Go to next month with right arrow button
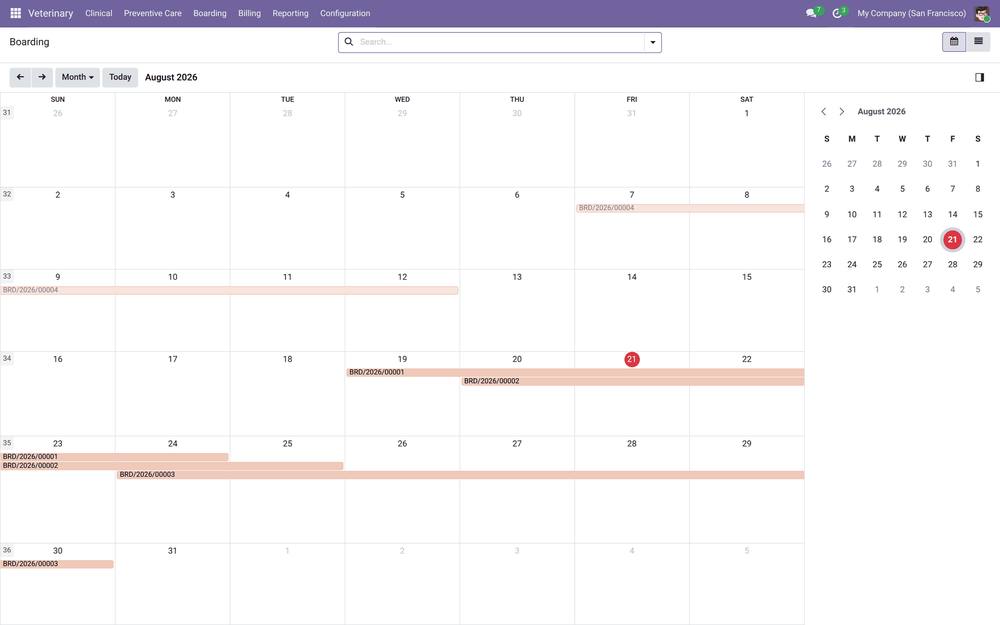Image resolution: width=1000 pixels, height=625 pixels. 42,77
